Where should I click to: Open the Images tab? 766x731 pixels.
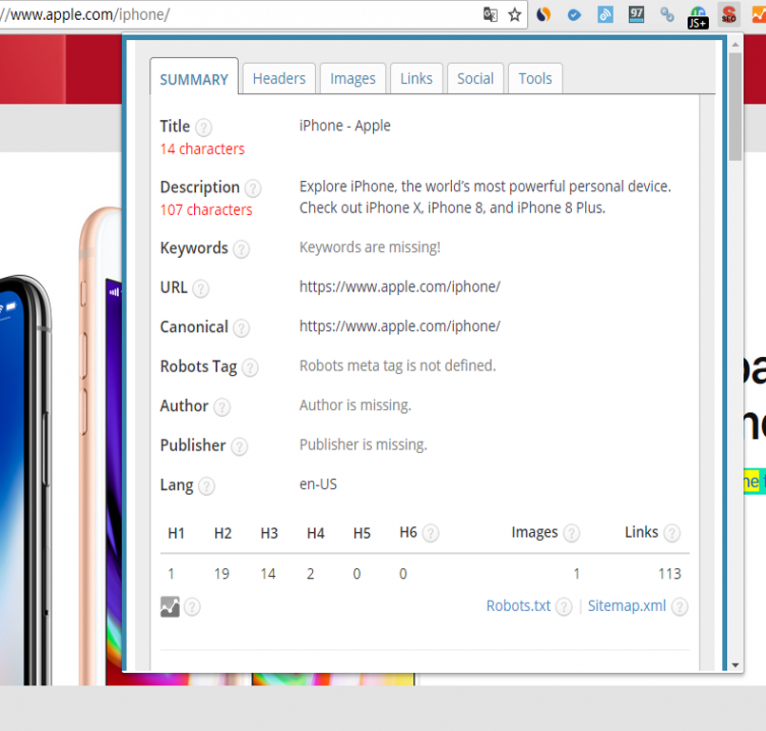pos(353,78)
